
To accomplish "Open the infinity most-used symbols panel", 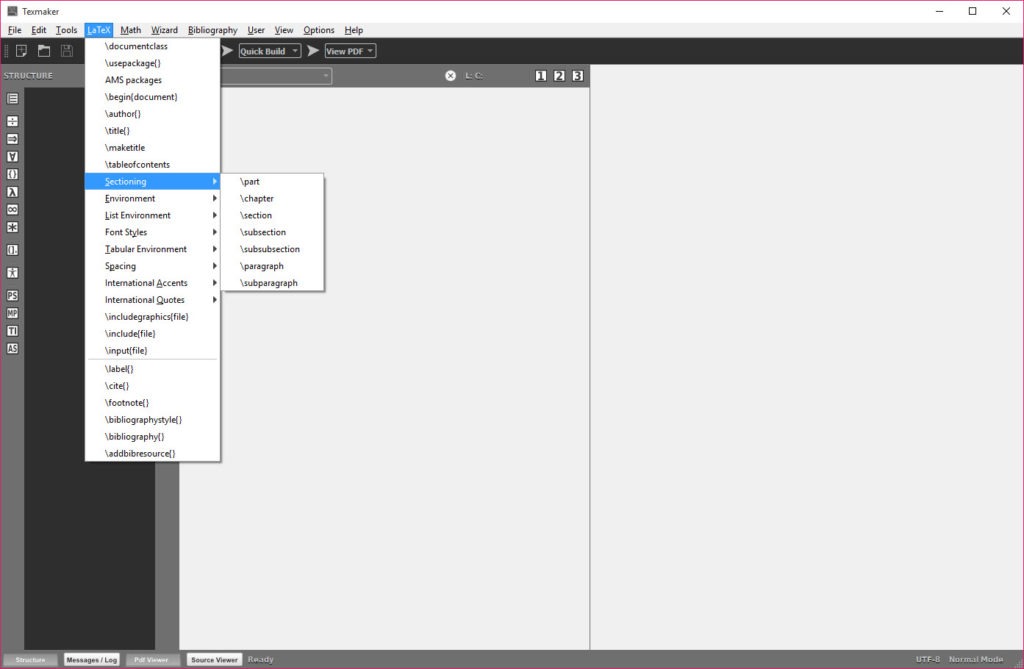I will coord(12,210).
